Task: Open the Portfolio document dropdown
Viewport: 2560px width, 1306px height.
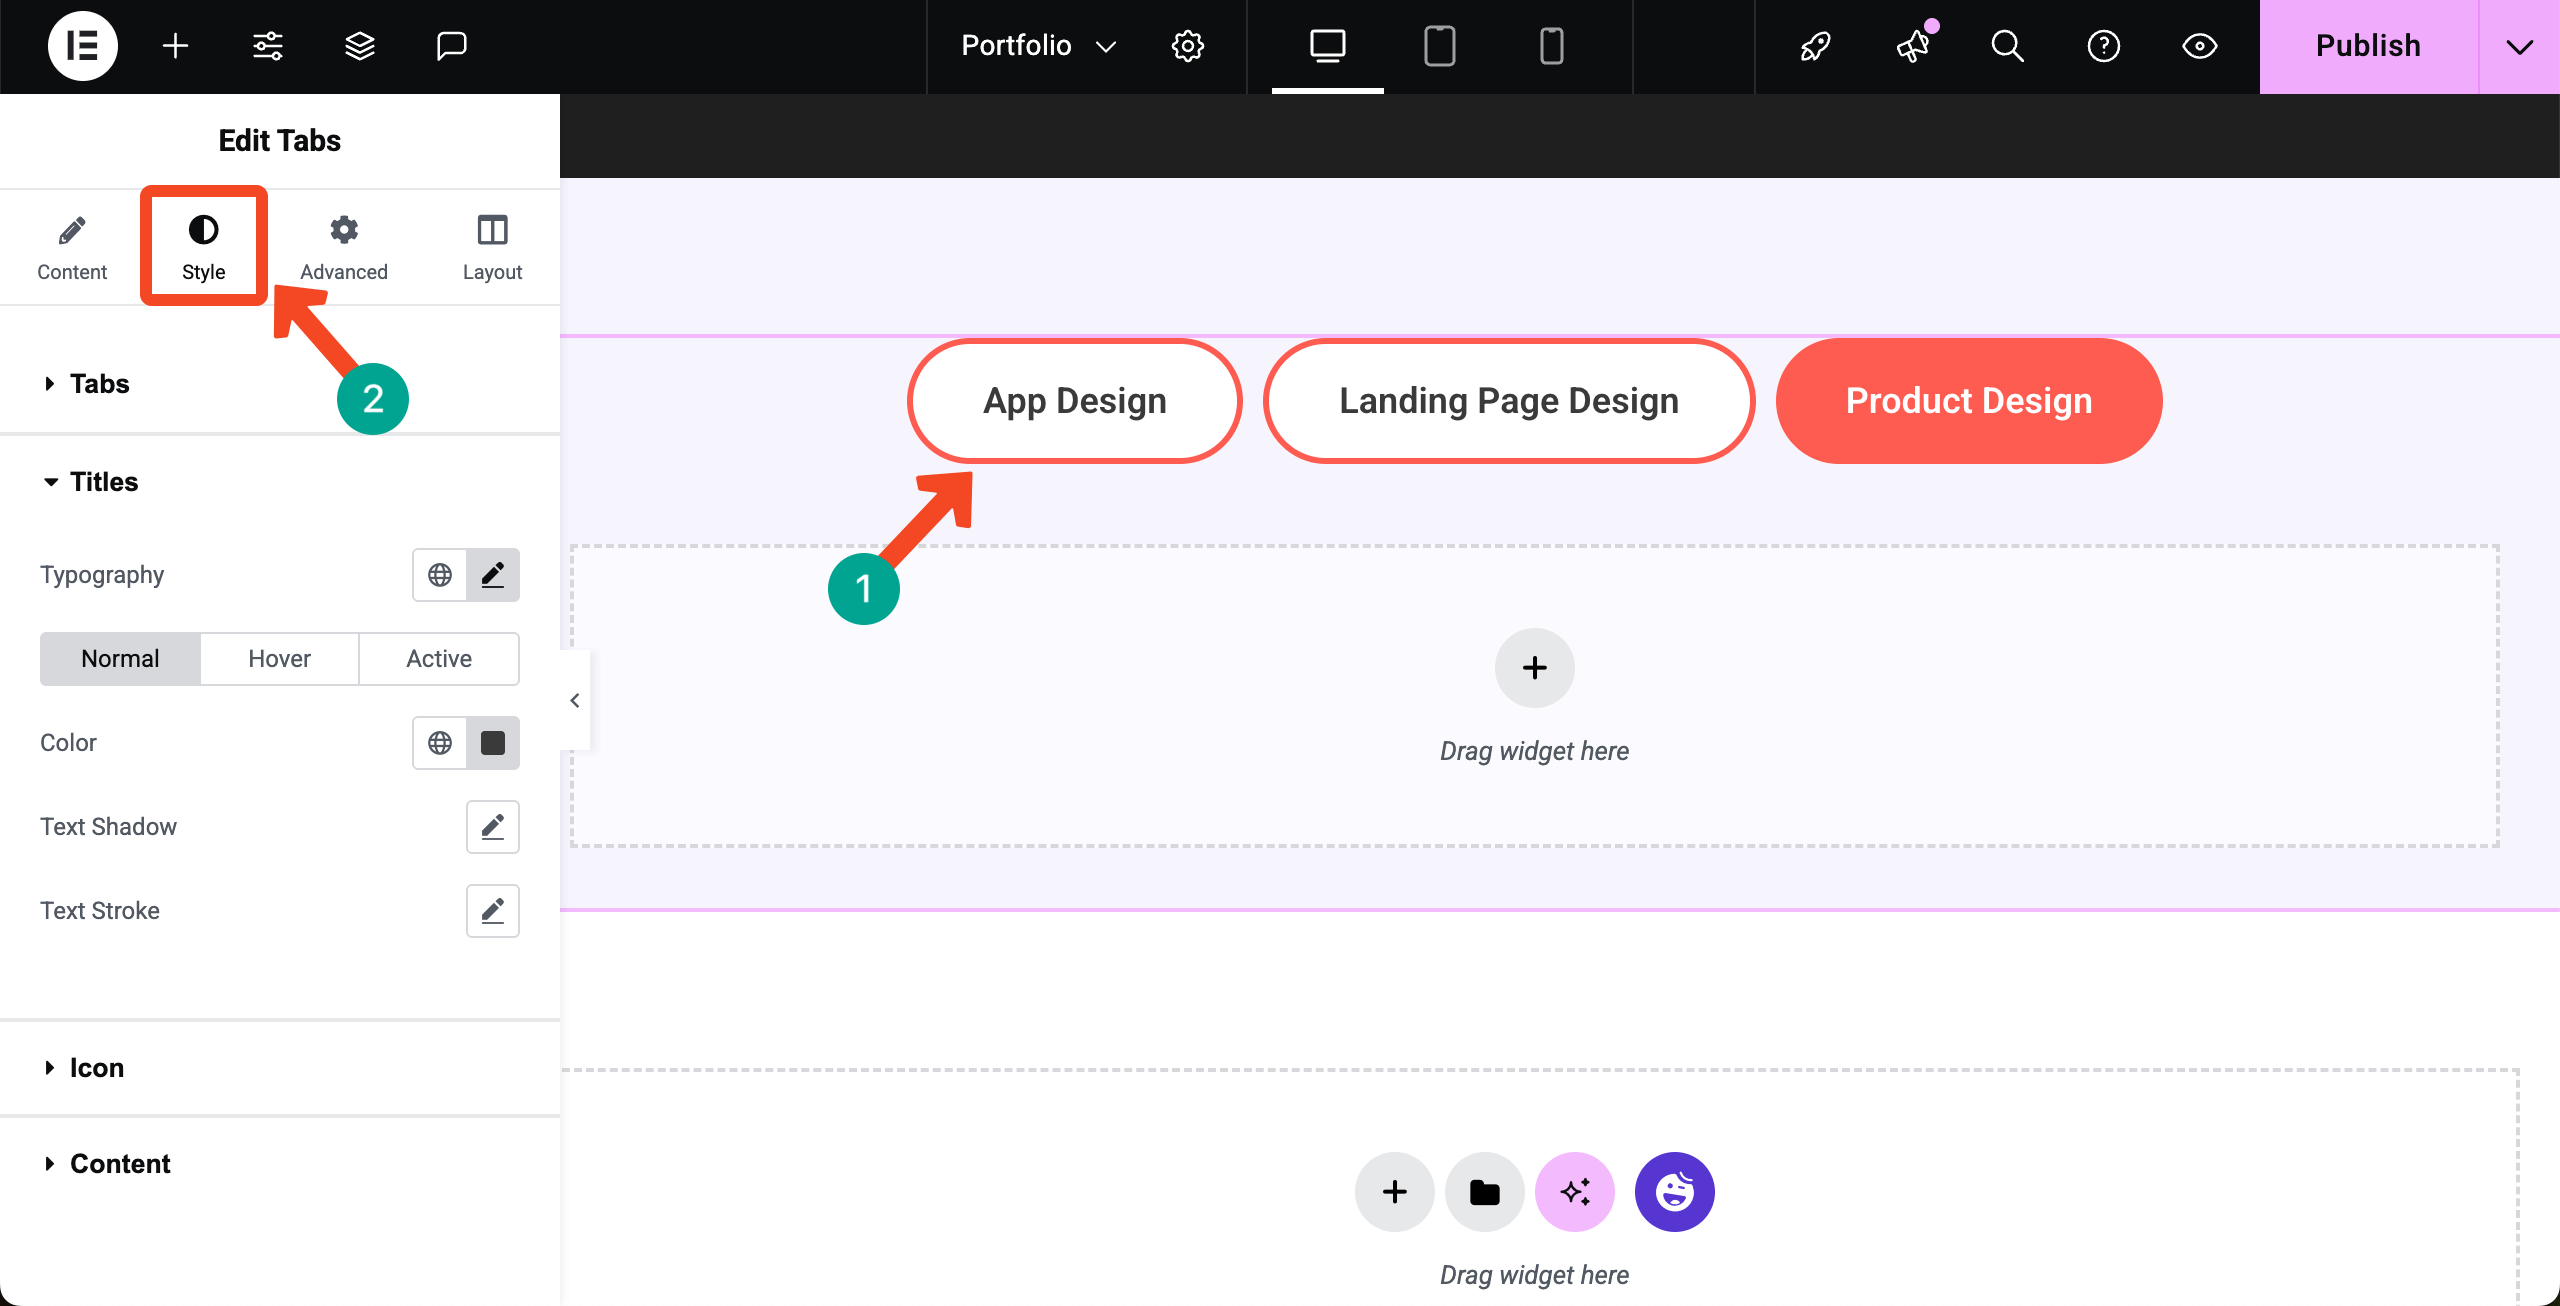Action: (x=1038, y=46)
